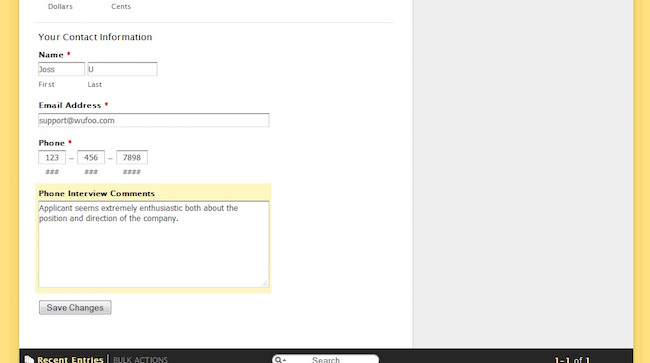Click the phone line number field 7898
The image size is (650, 363).
click(x=132, y=157)
